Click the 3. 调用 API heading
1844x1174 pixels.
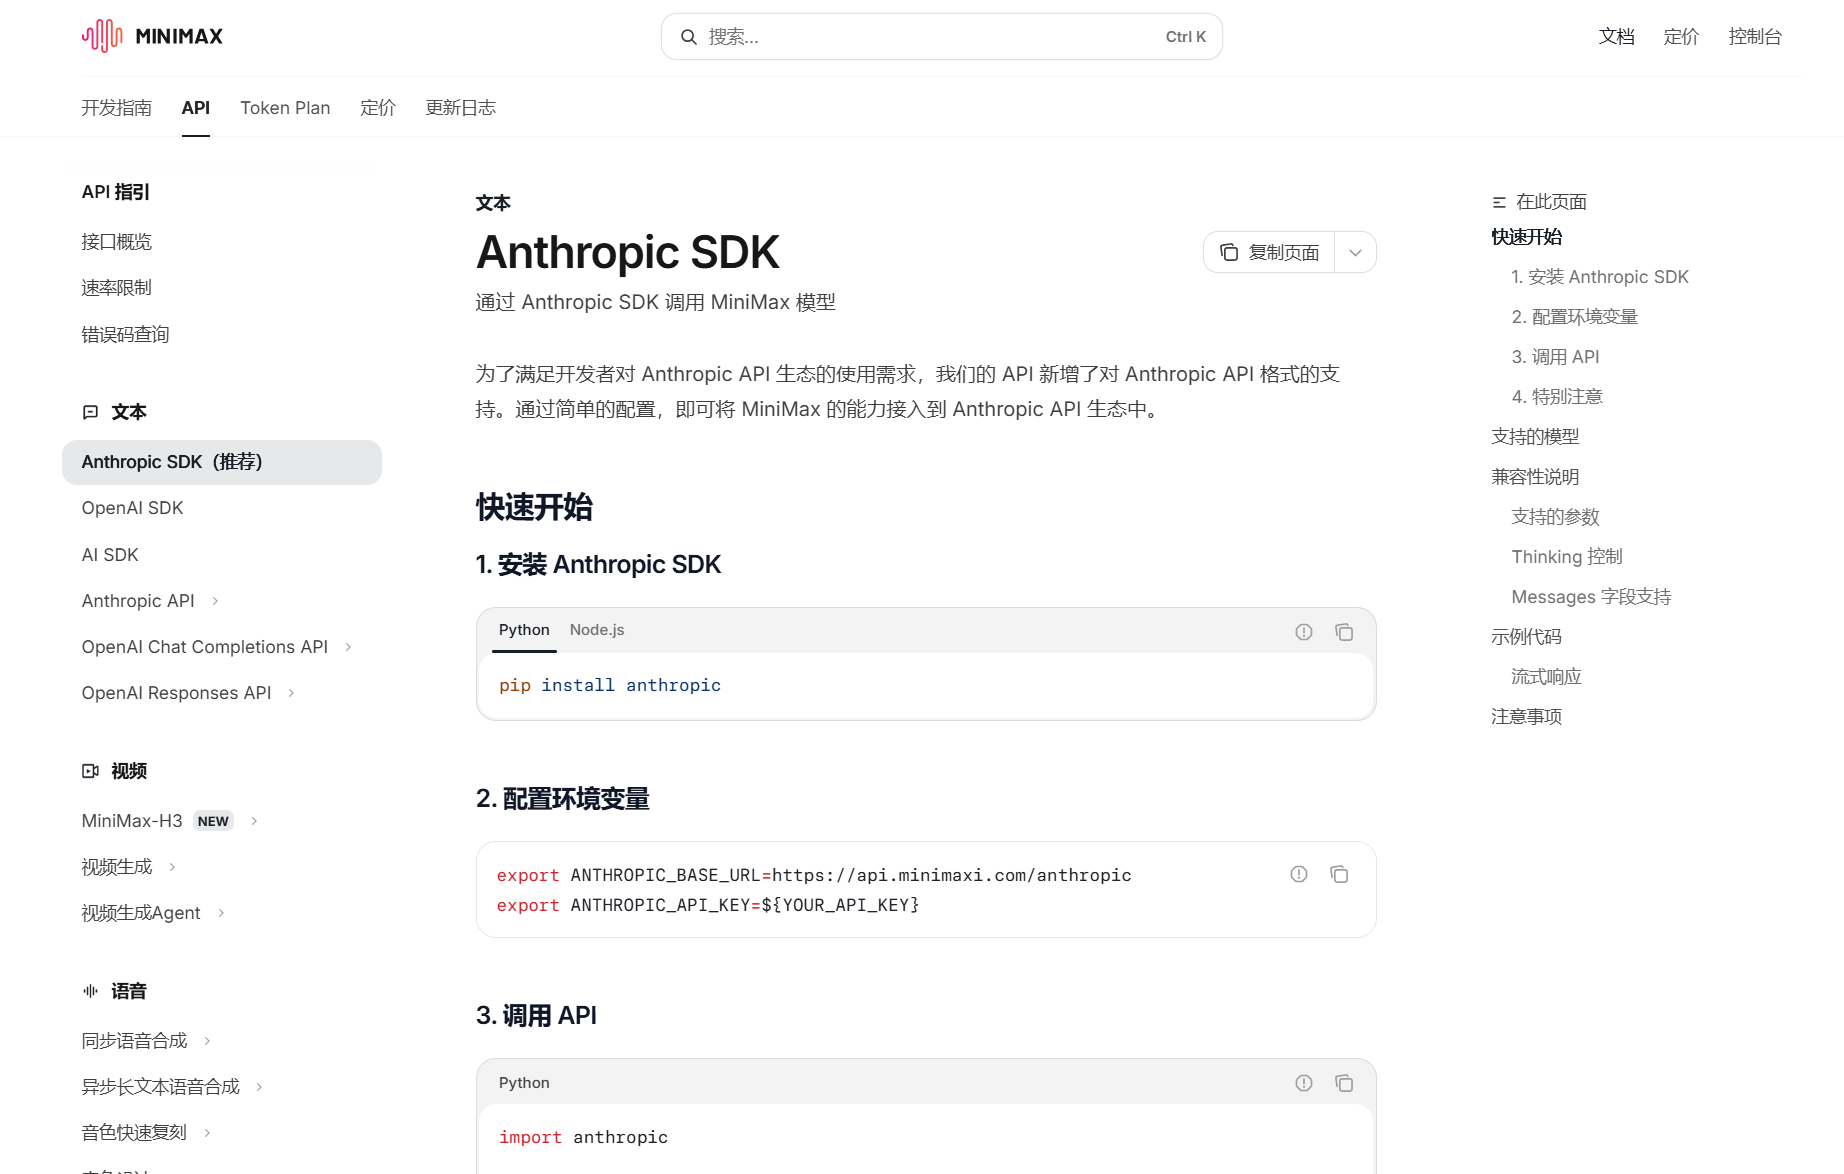[536, 1016]
